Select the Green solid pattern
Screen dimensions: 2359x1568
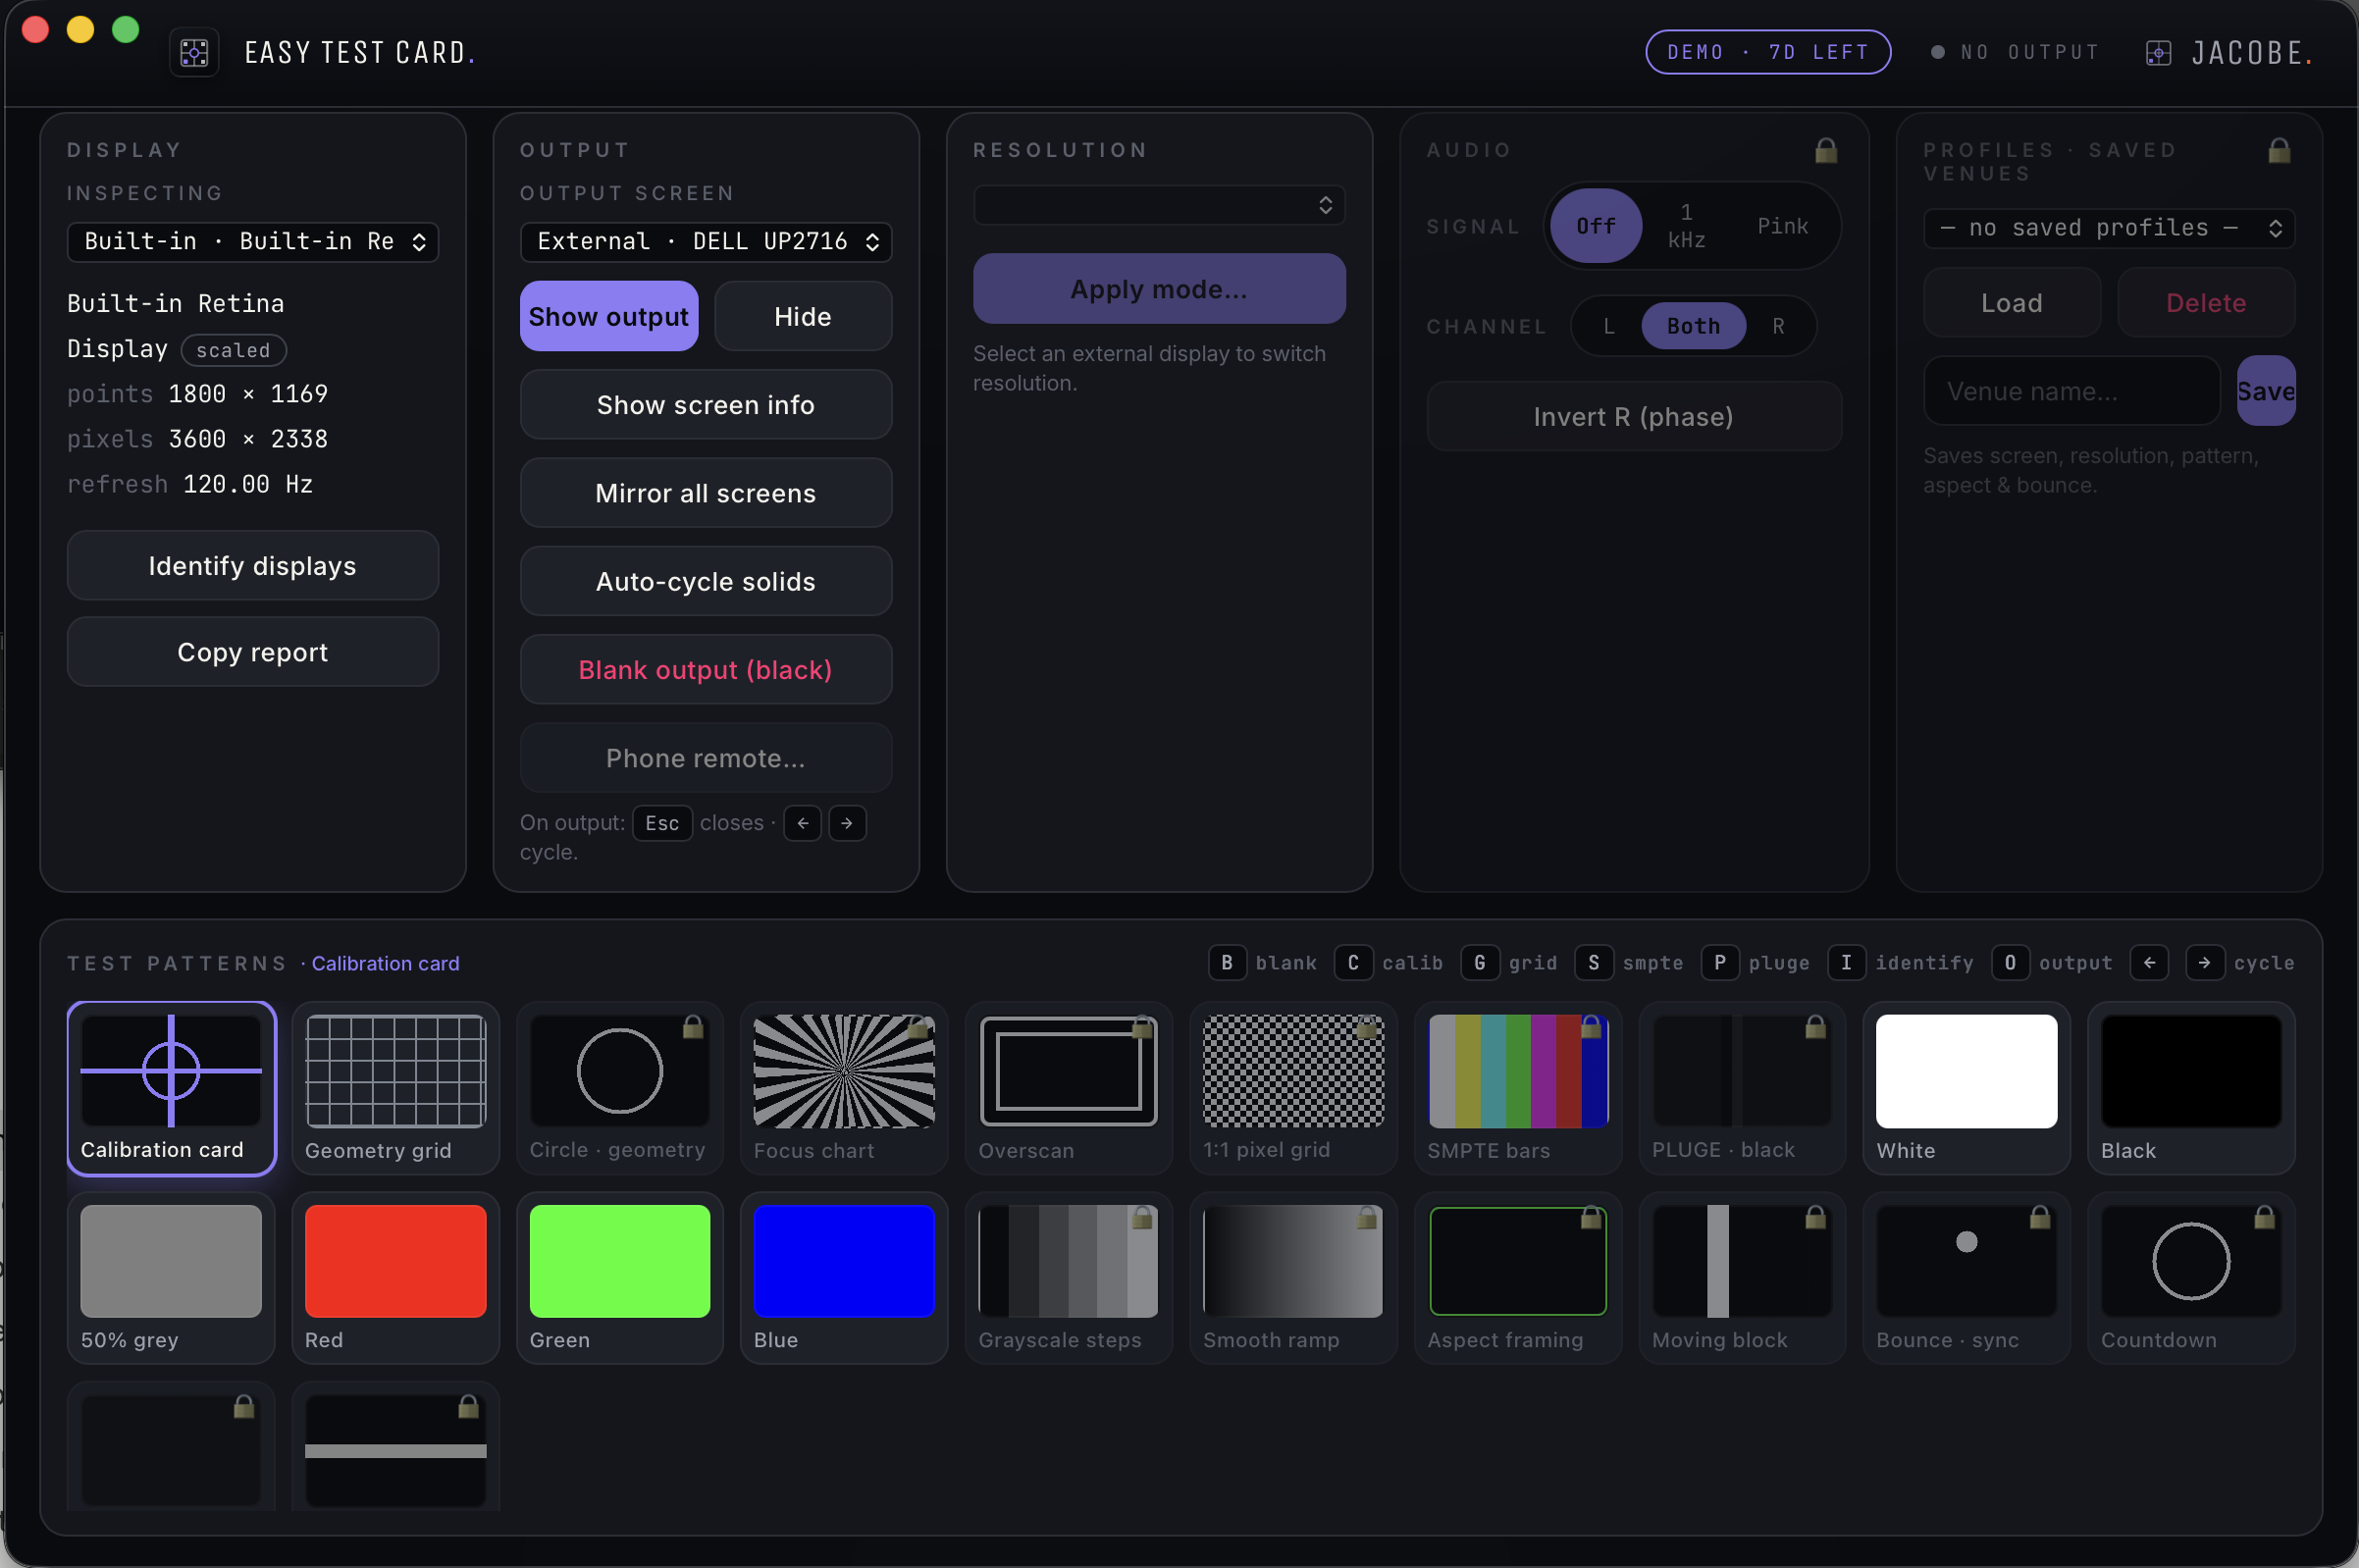pyautogui.click(x=619, y=1277)
